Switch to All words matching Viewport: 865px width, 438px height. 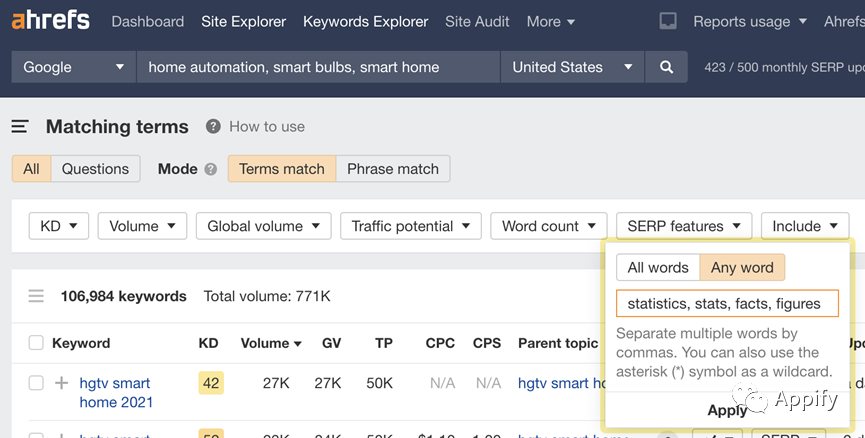click(658, 268)
